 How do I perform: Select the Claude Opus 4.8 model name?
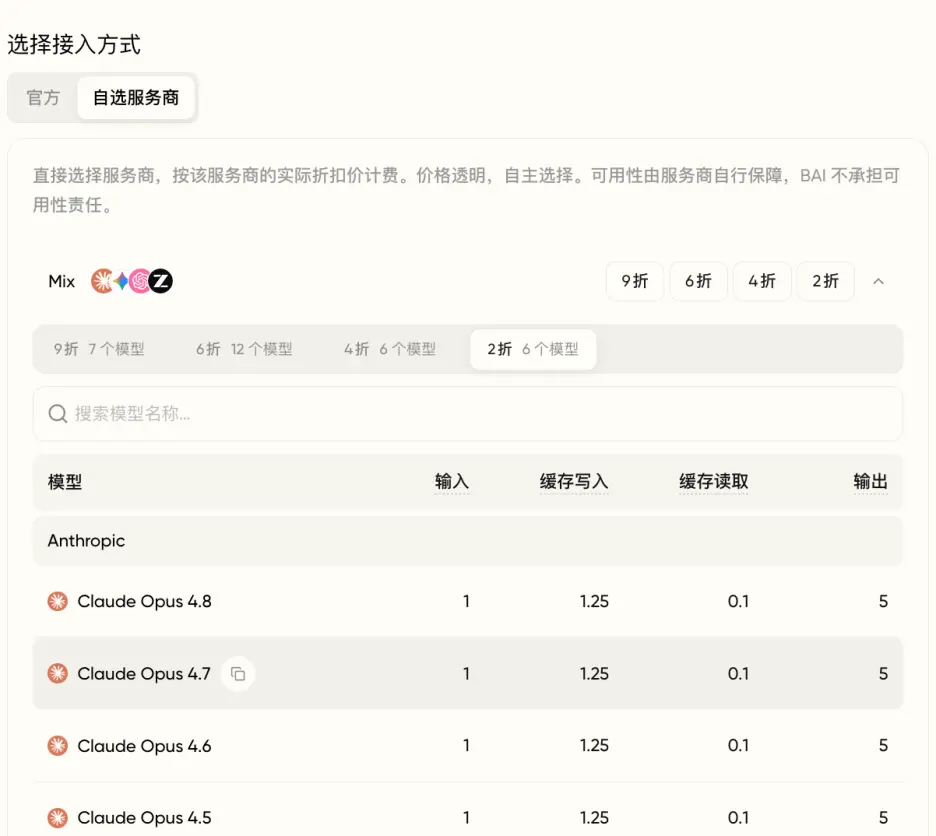pyautogui.click(x=144, y=601)
